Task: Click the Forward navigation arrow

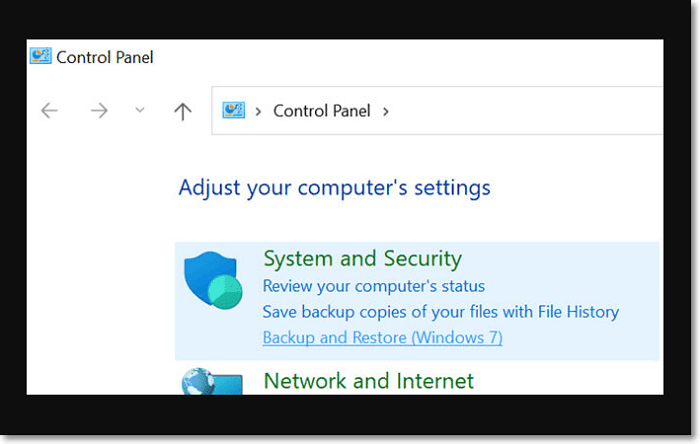Action: click(99, 111)
